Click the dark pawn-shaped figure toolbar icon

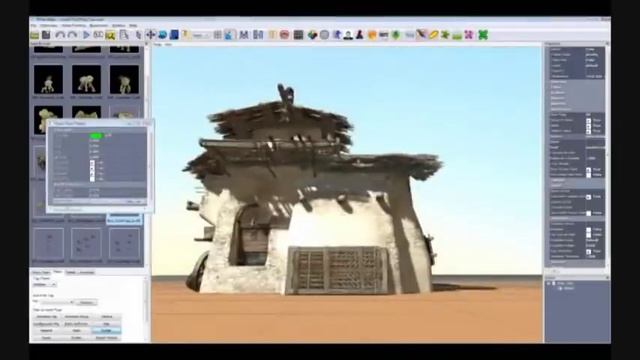[x=360, y=35]
